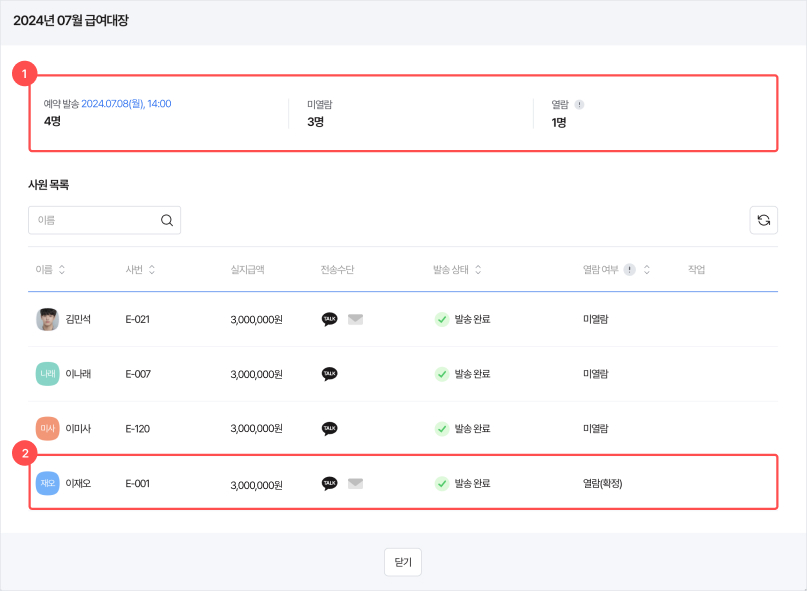Click the info icon next to 열람 summary

pos(579,104)
